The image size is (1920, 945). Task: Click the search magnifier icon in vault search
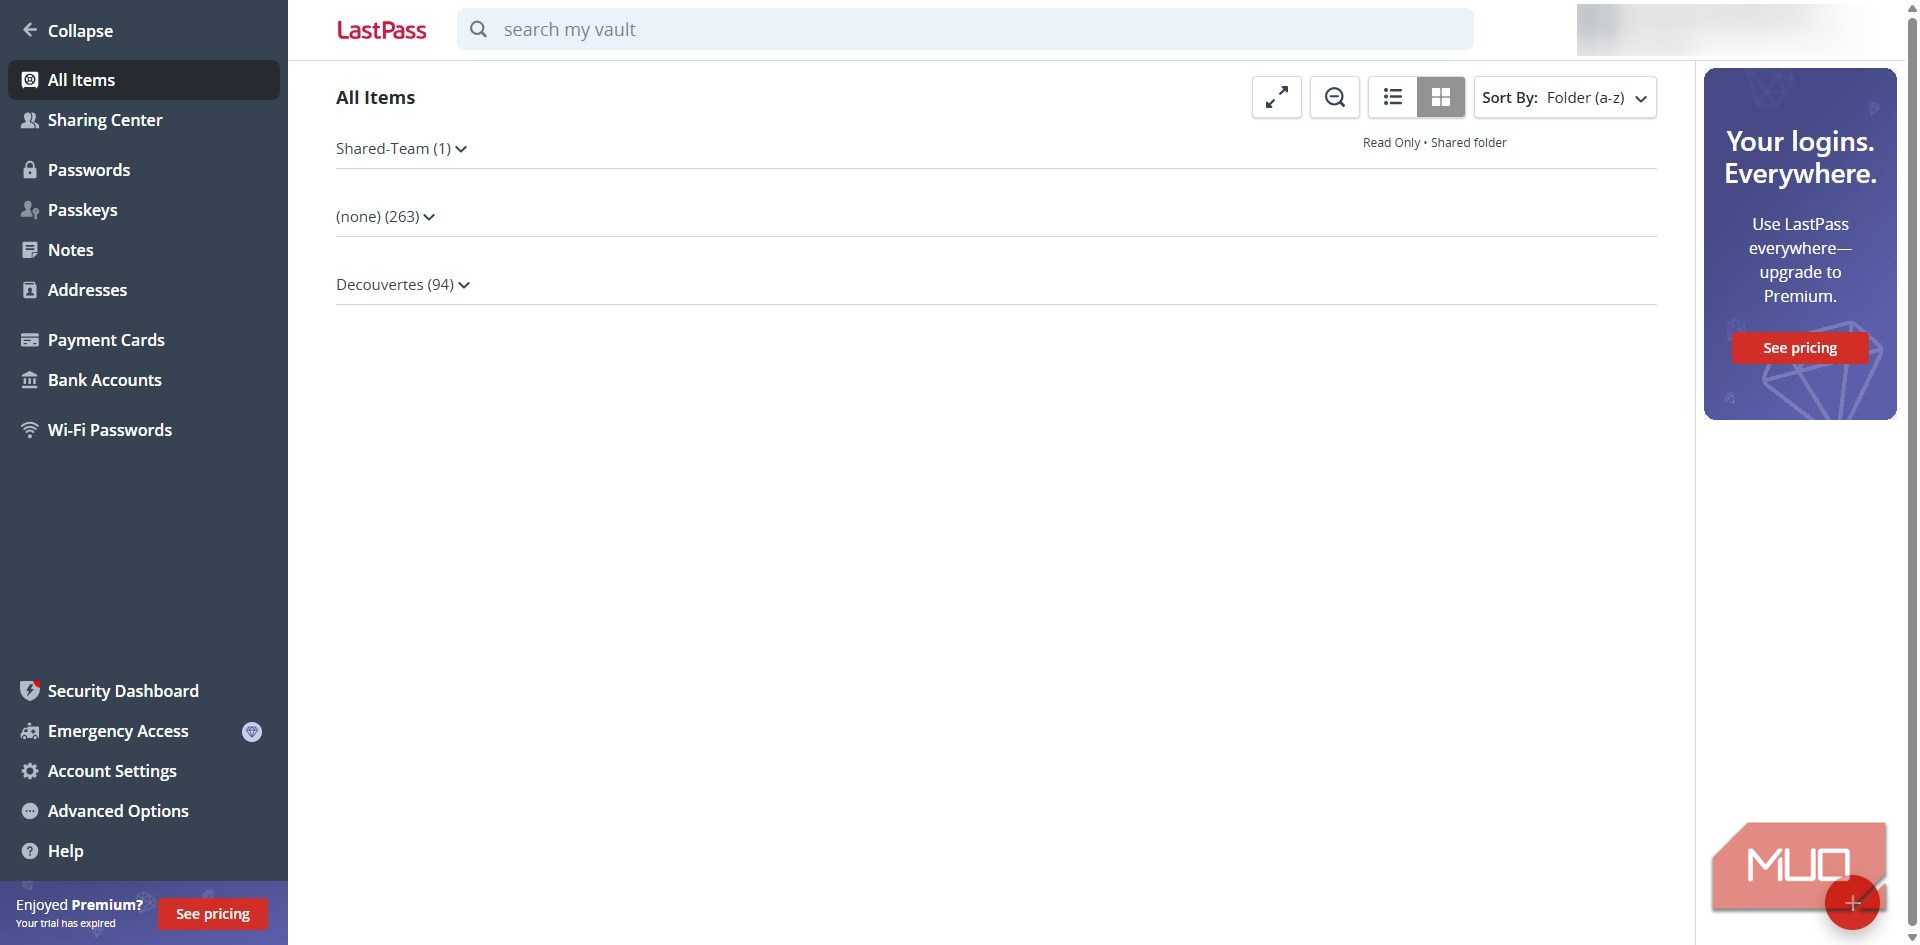[479, 29]
